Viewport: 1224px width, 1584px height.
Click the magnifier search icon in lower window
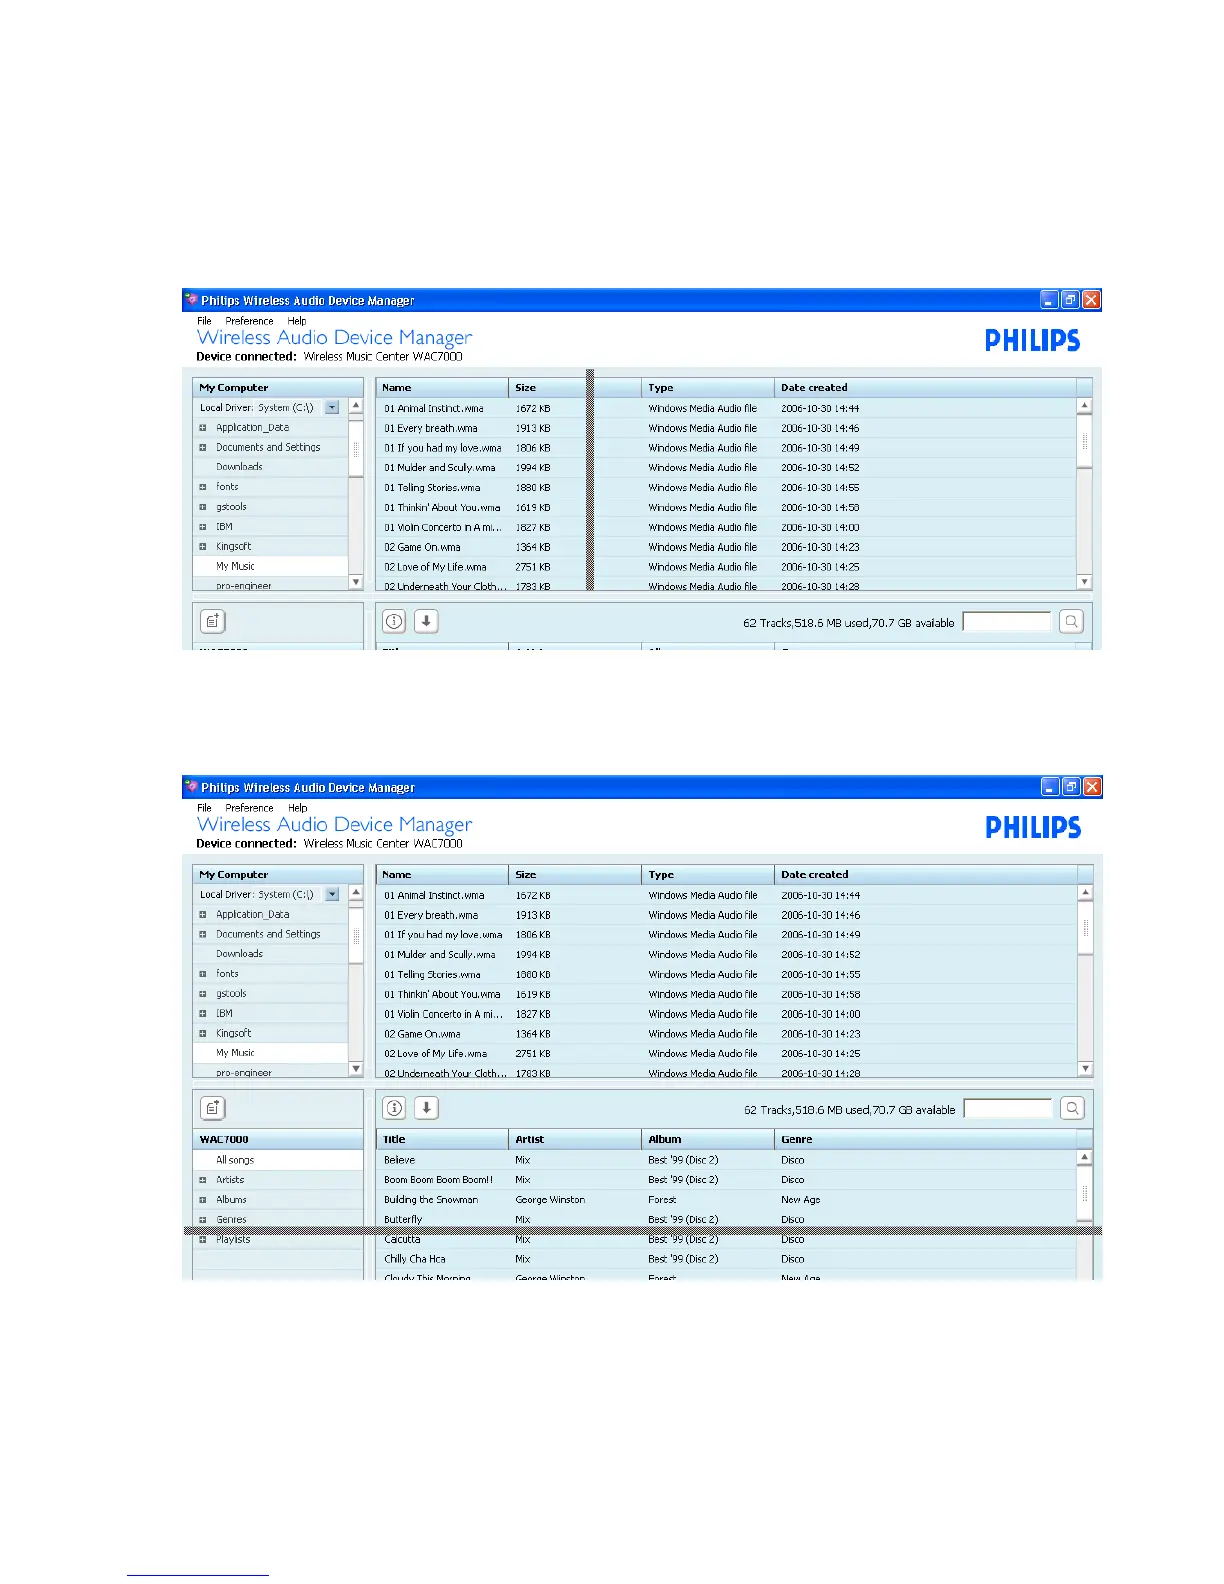pyautogui.click(x=1072, y=1108)
